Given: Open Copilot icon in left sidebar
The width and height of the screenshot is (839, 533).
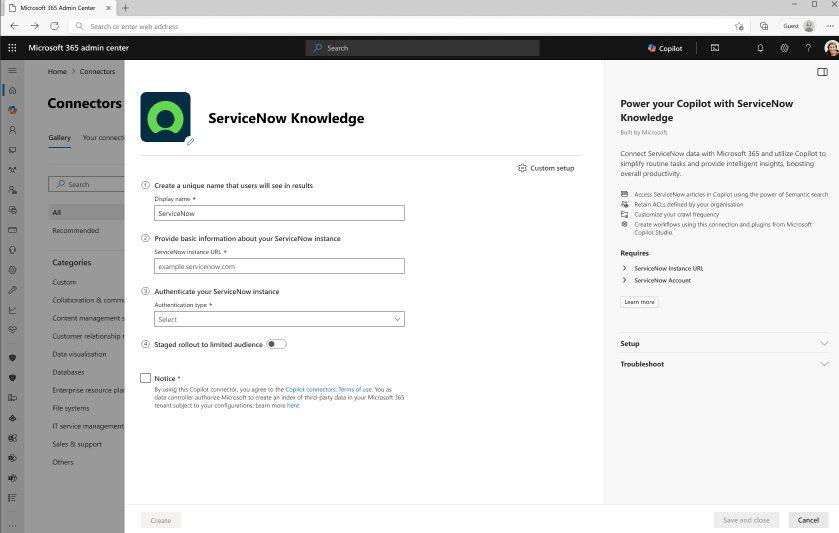Looking at the screenshot, I should point(12,110).
